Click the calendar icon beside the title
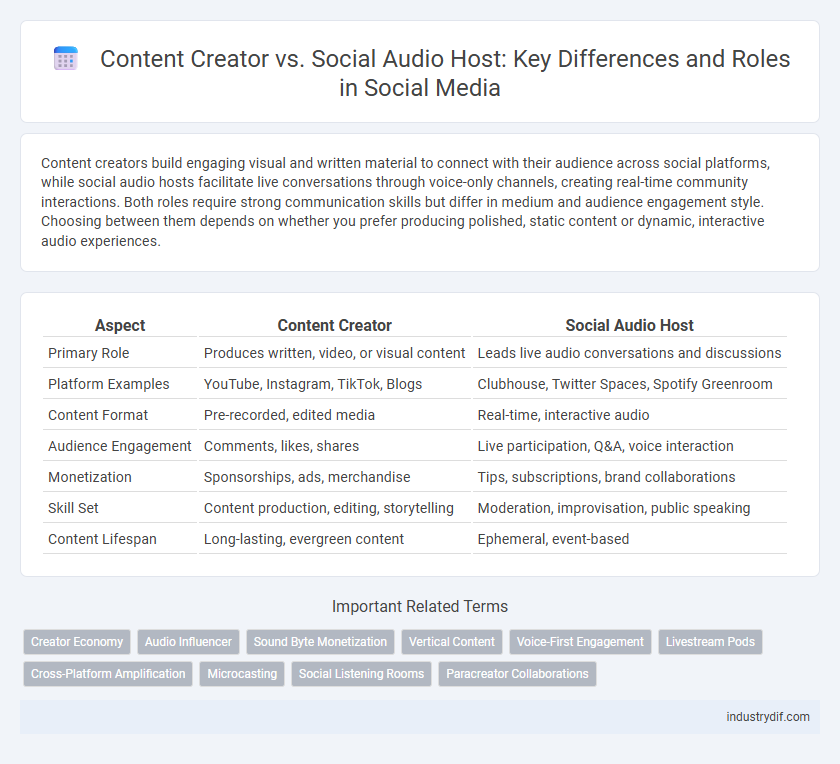This screenshot has height=764, width=840. tap(66, 59)
